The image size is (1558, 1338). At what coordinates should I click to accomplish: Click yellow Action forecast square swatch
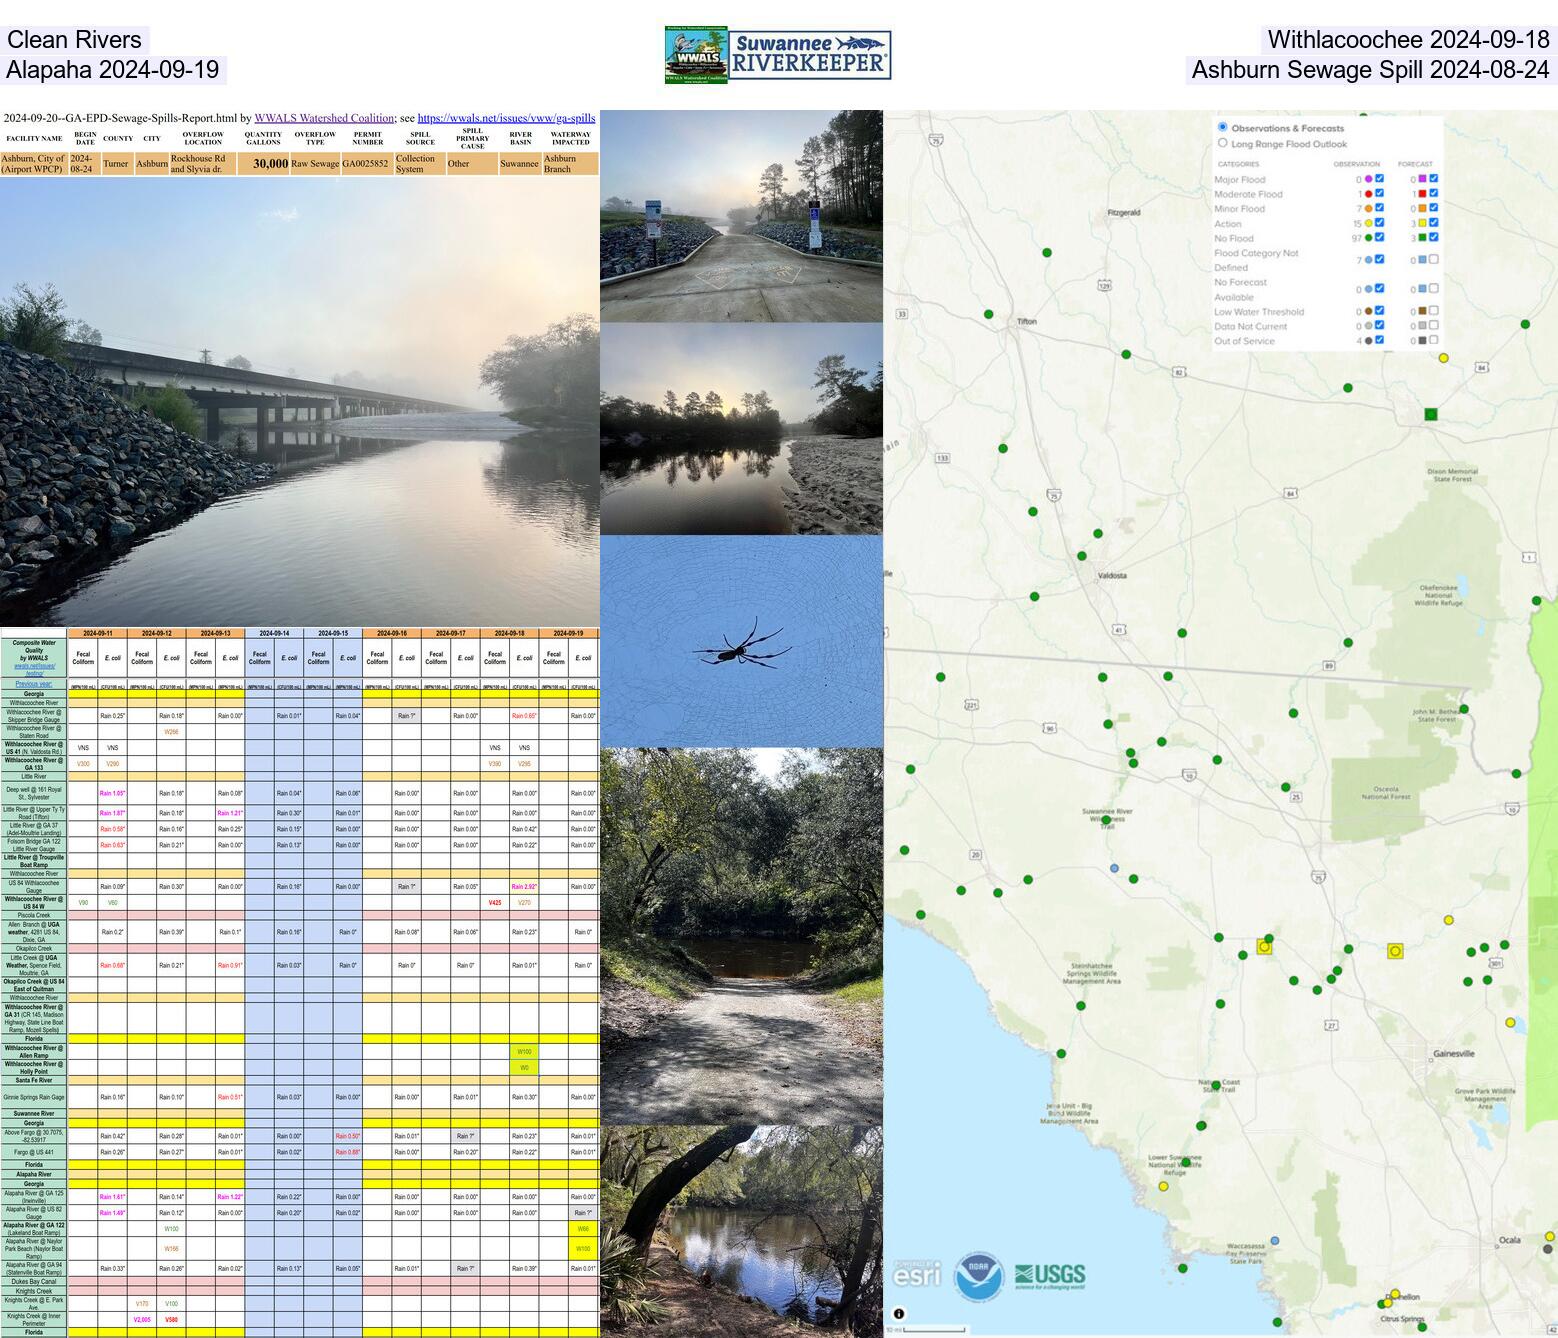[x=1422, y=223]
